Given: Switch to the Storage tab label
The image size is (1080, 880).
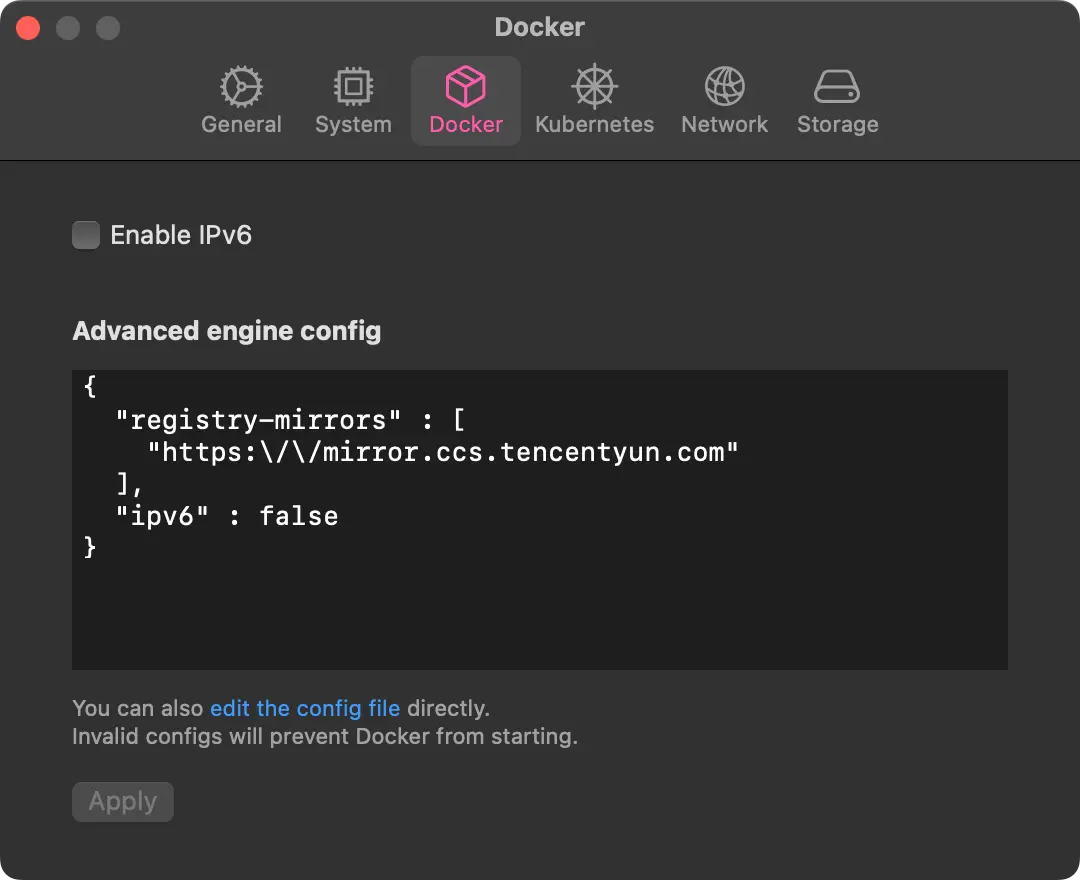Looking at the screenshot, I should click(837, 125).
